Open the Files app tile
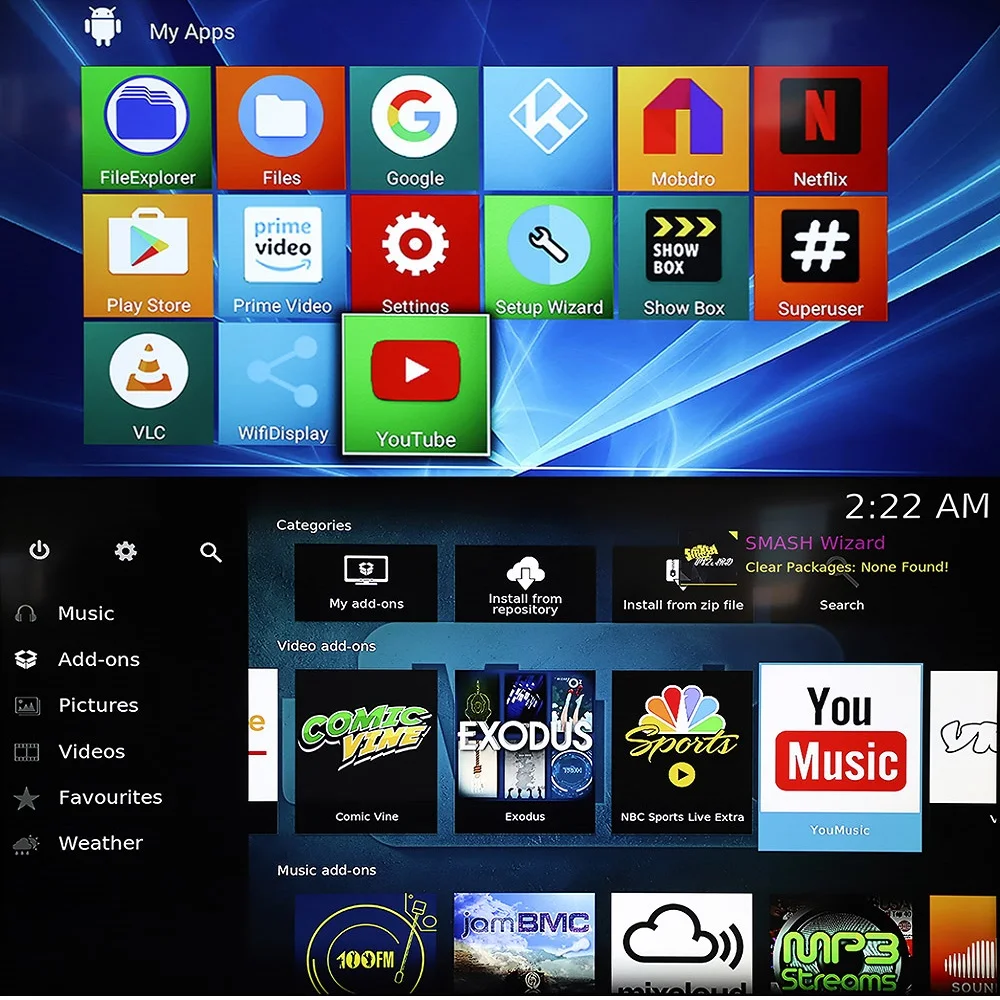 [281, 128]
